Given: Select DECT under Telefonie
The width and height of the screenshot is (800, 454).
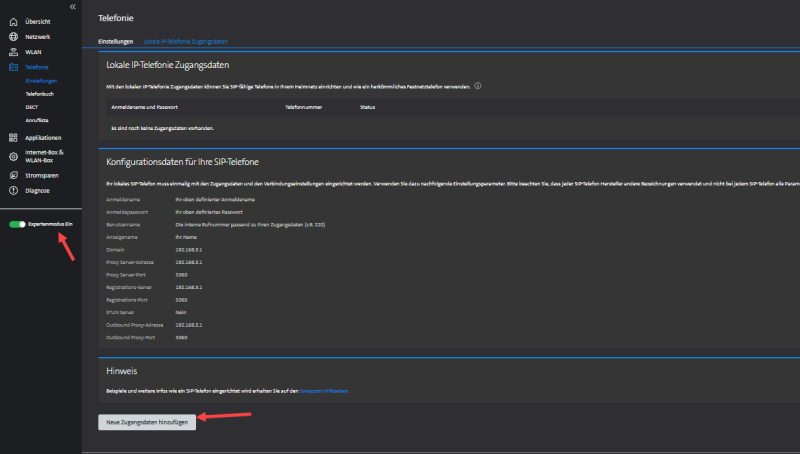Looking at the screenshot, I should pyautogui.click(x=33, y=105).
